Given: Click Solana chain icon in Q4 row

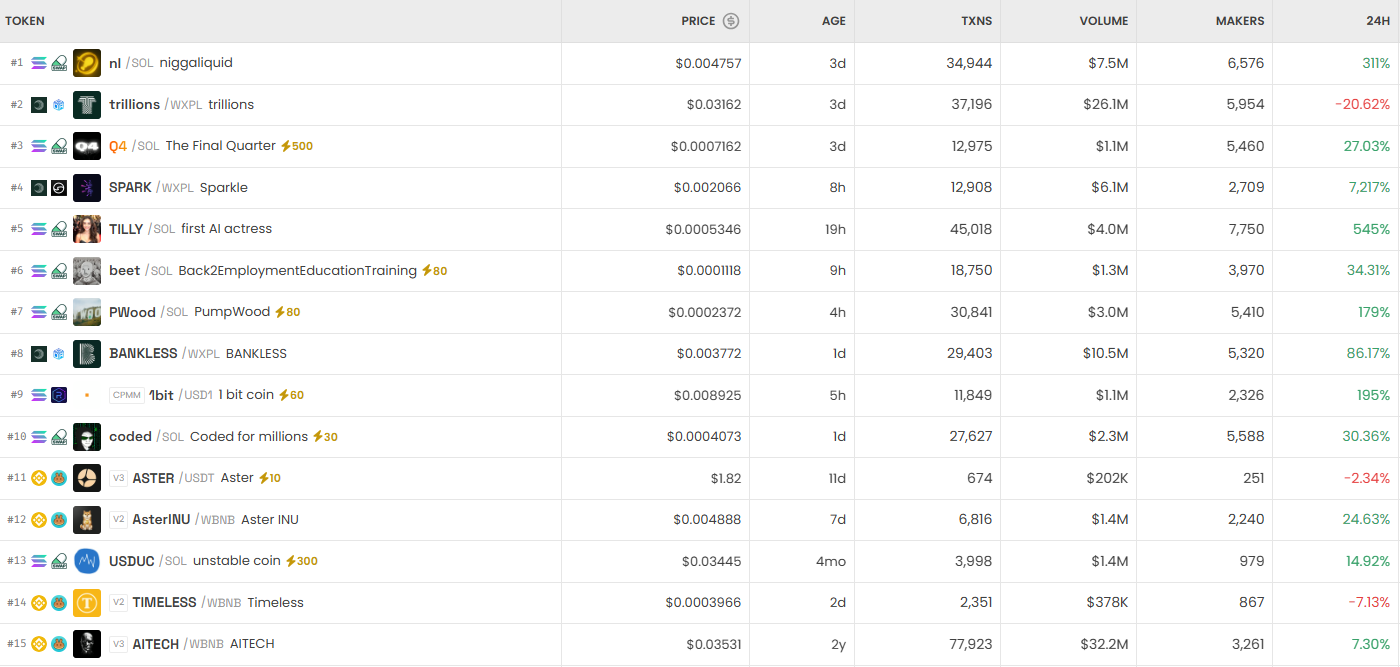Looking at the screenshot, I should click(x=39, y=146).
